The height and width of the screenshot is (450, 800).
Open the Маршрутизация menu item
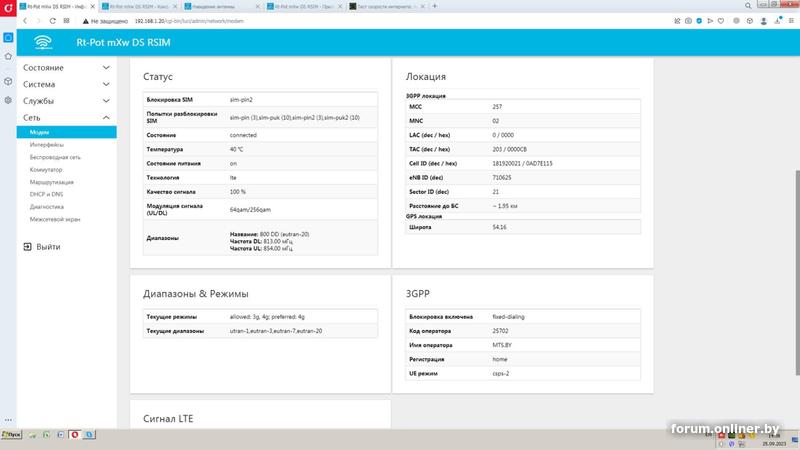coord(52,182)
